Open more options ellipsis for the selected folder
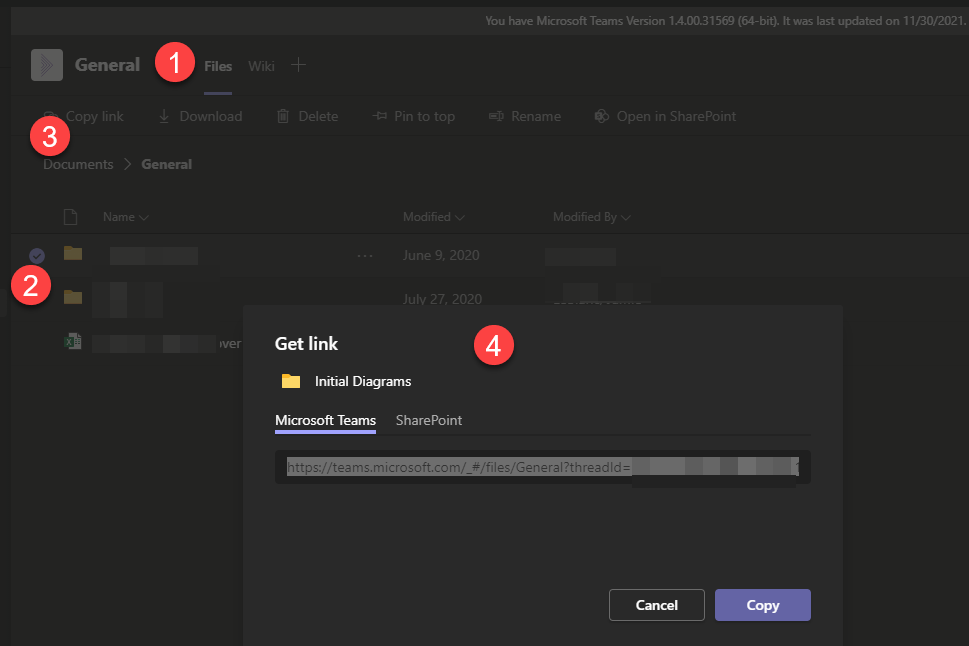 [x=365, y=255]
